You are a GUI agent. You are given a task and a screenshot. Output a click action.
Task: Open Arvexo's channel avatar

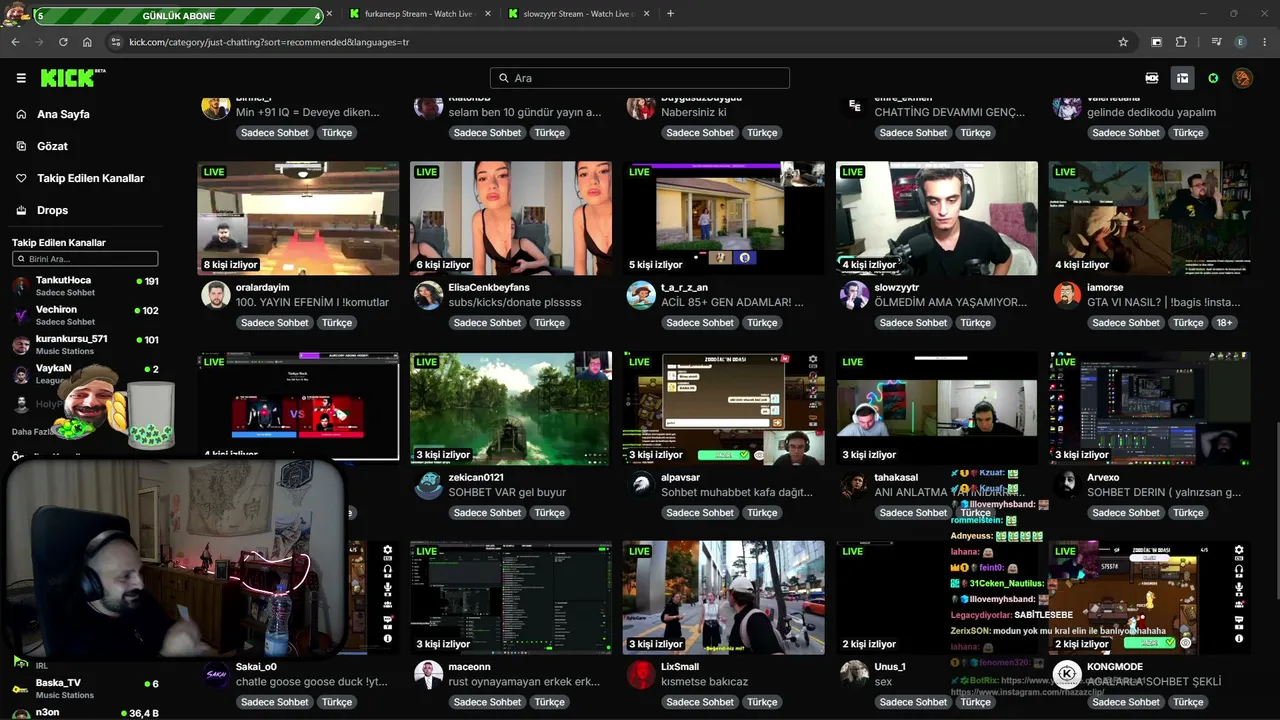click(x=1067, y=485)
